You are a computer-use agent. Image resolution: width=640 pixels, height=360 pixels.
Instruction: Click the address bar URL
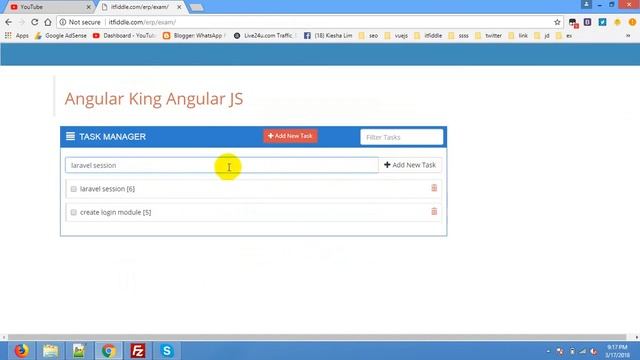[x=142, y=22]
